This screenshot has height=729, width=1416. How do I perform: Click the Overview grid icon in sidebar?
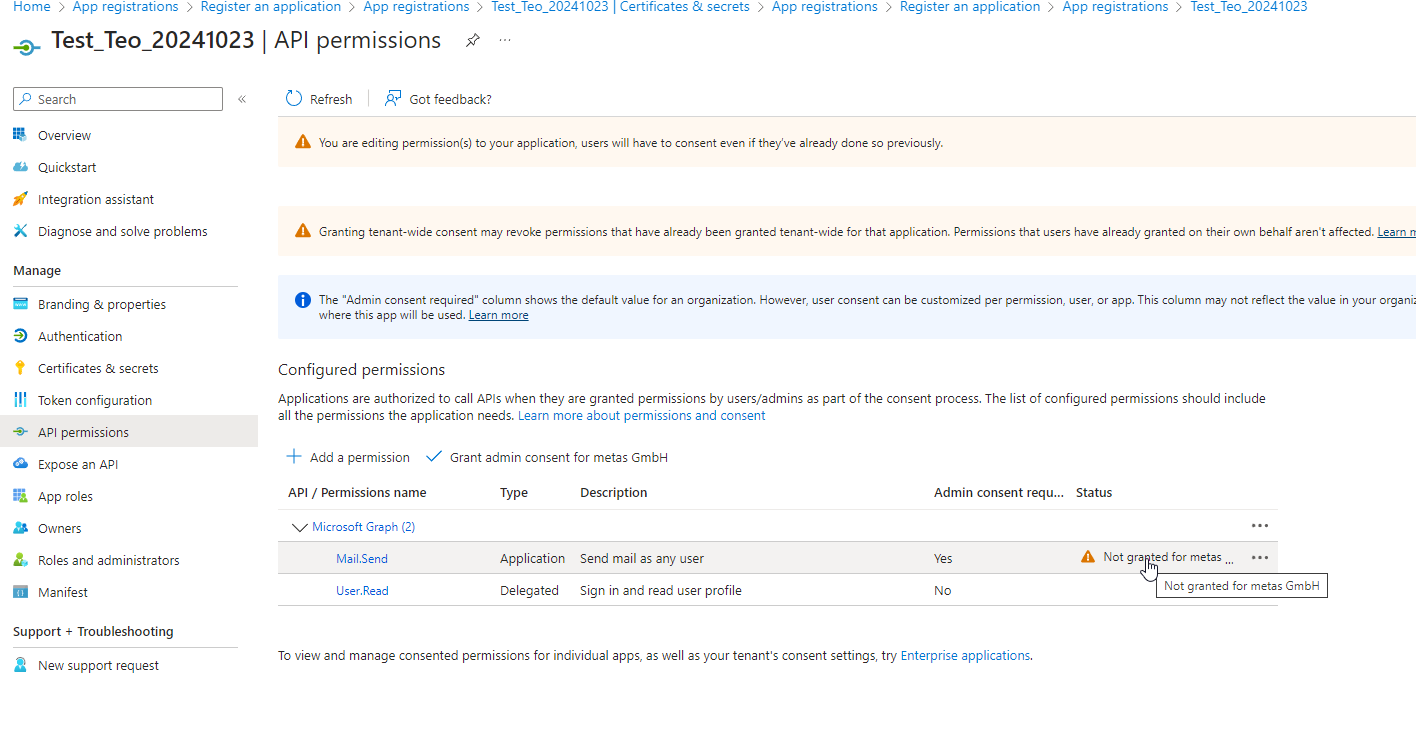coord(20,135)
